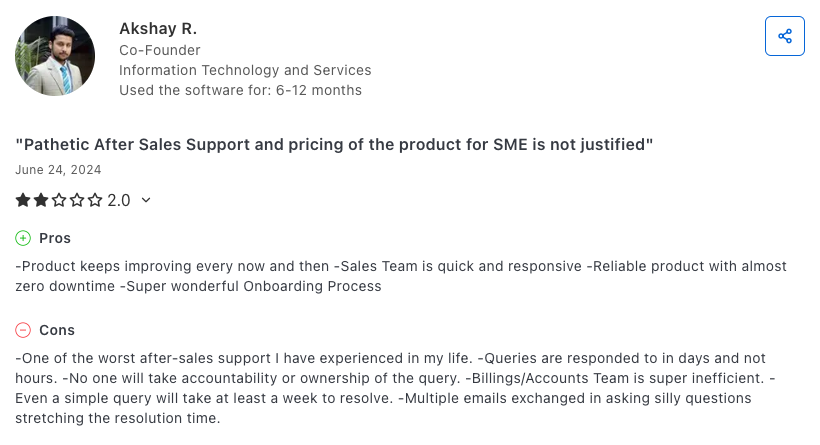Click the green plus icon beside Pros
Screen dimensions: 820x445
point(23,238)
